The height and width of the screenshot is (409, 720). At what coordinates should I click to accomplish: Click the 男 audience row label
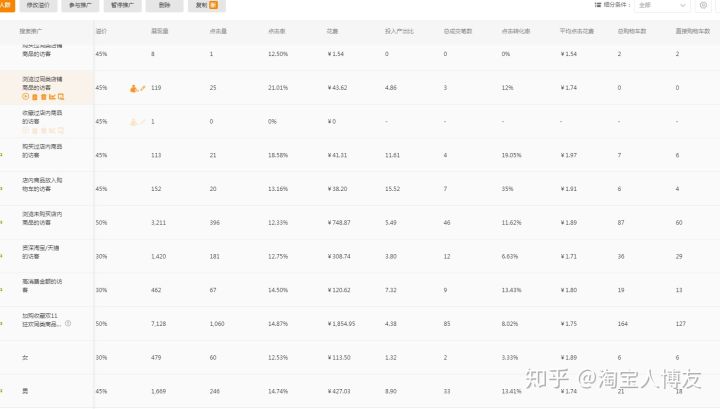[25, 391]
